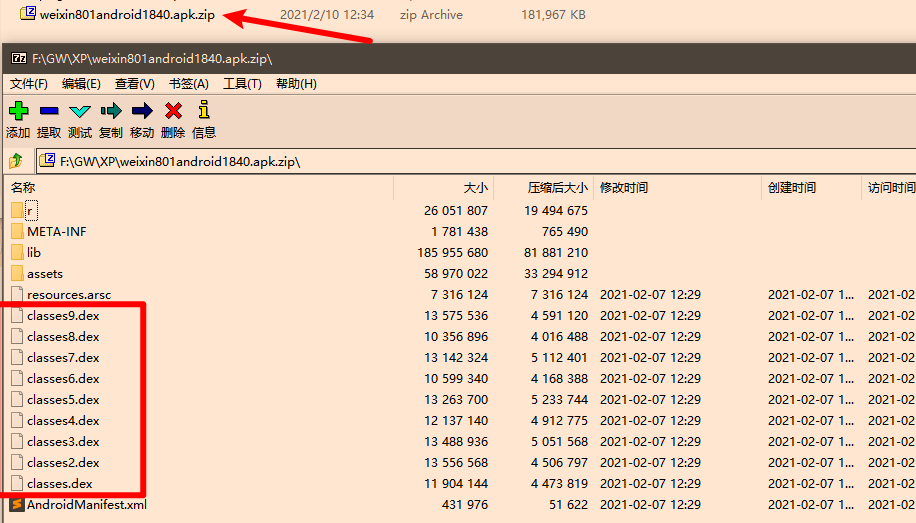Select the META-INF folder icon

[17, 231]
